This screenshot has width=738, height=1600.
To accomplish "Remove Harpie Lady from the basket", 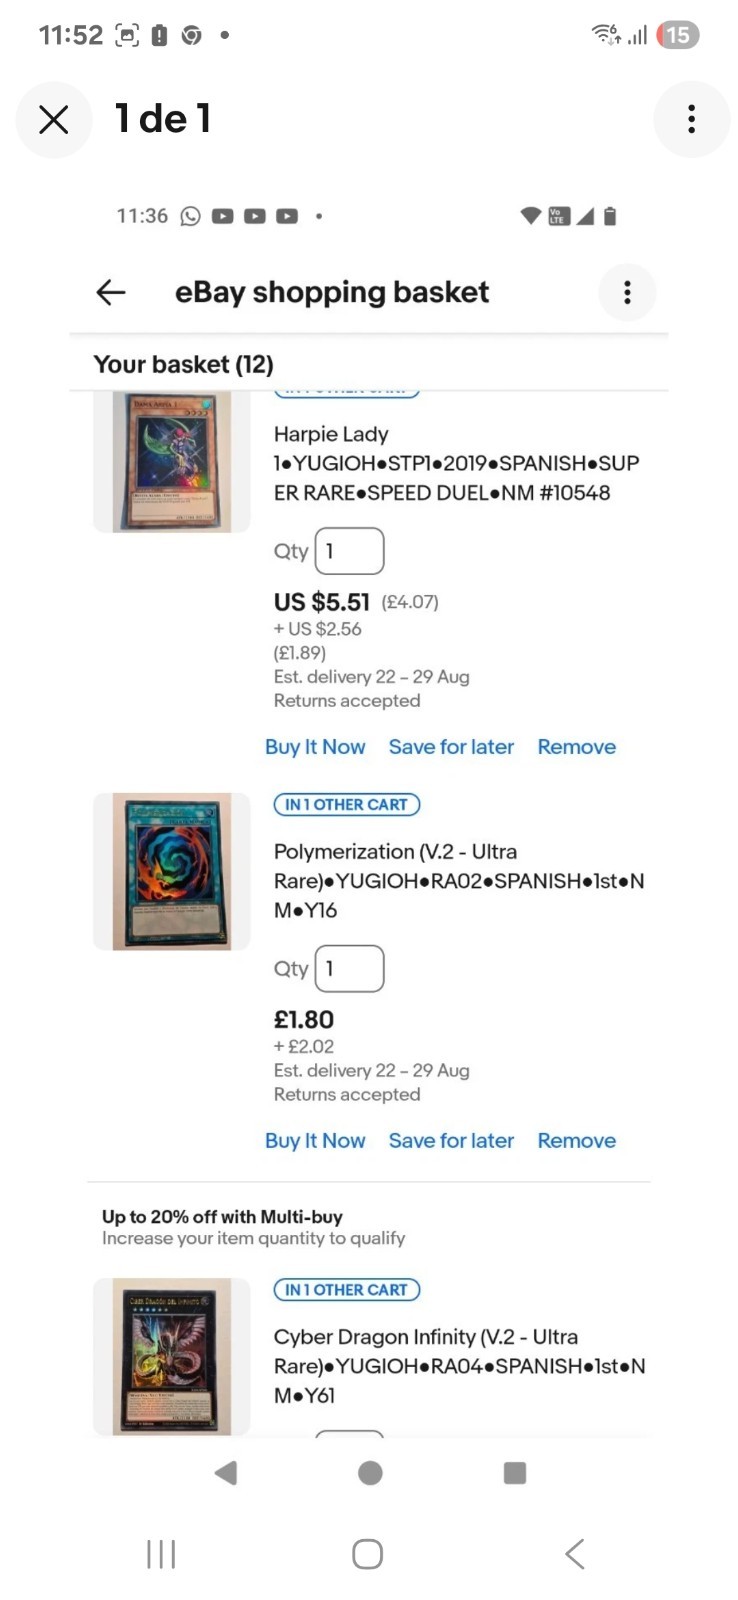I will [x=577, y=747].
